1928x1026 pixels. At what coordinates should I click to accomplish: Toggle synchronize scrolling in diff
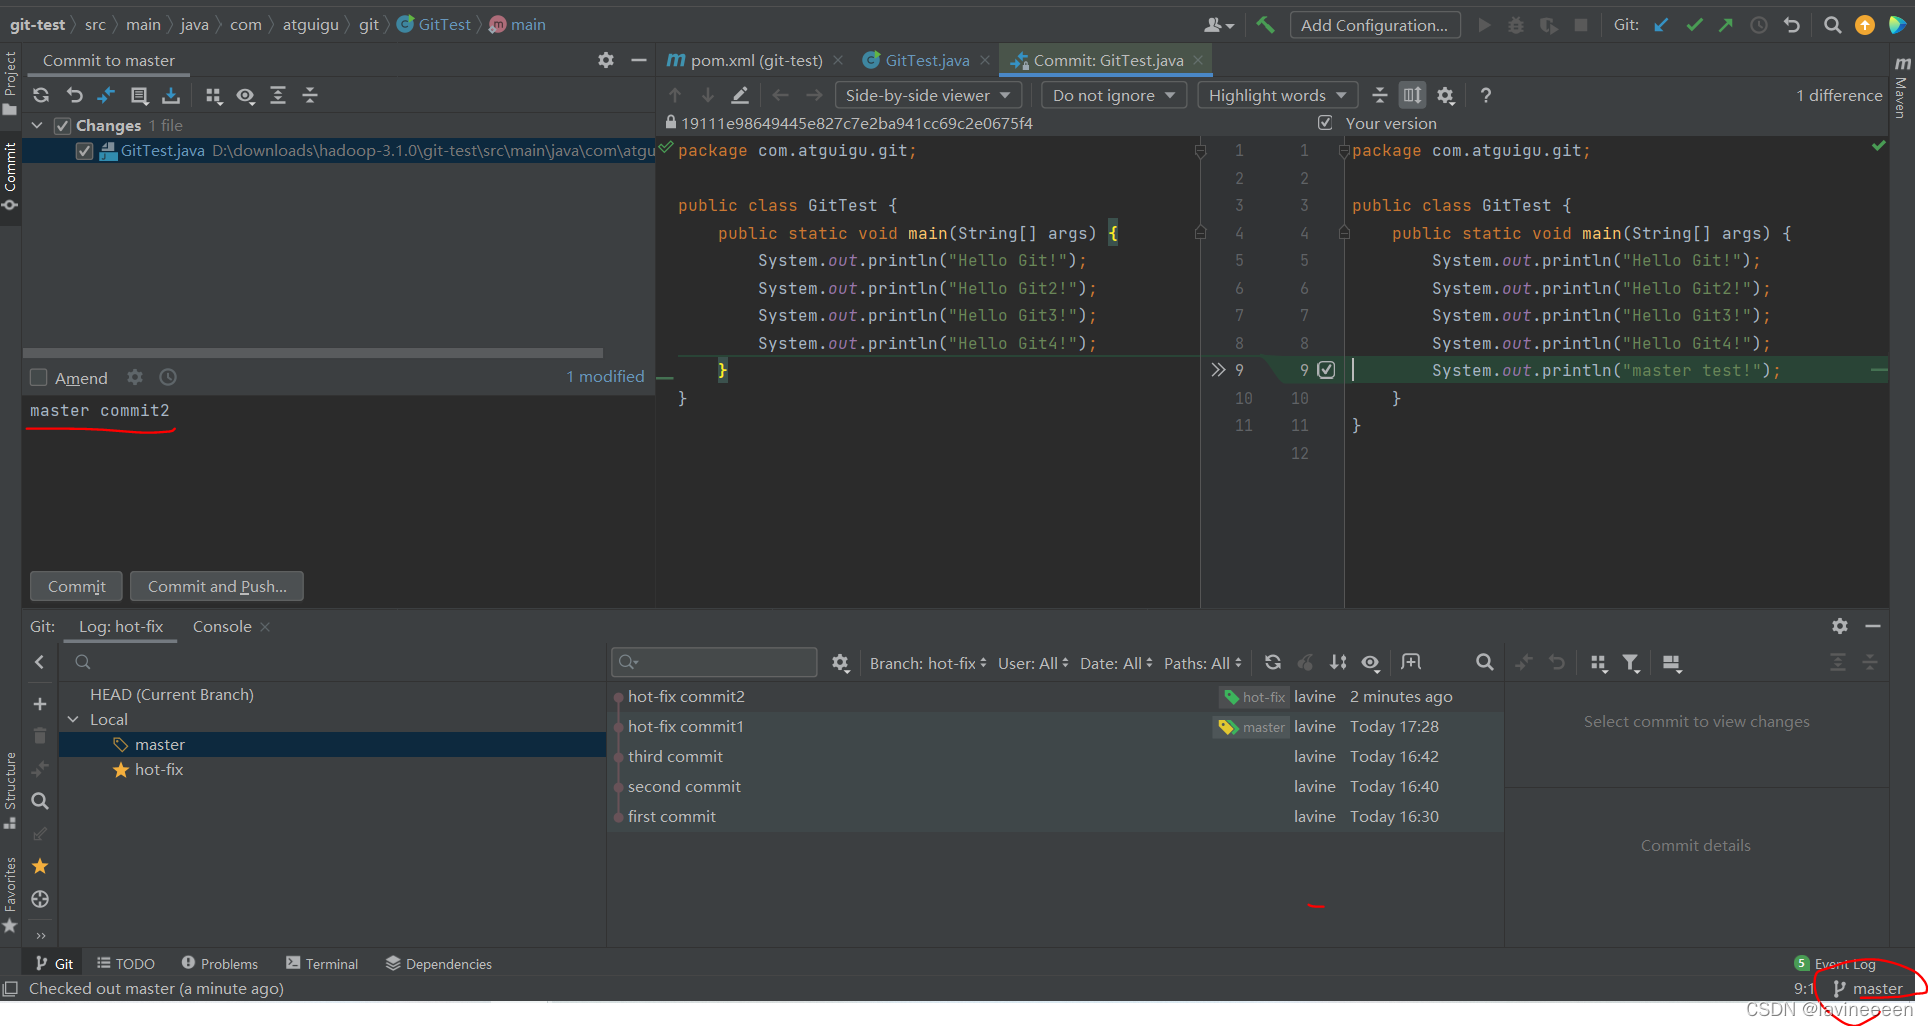1412,95
